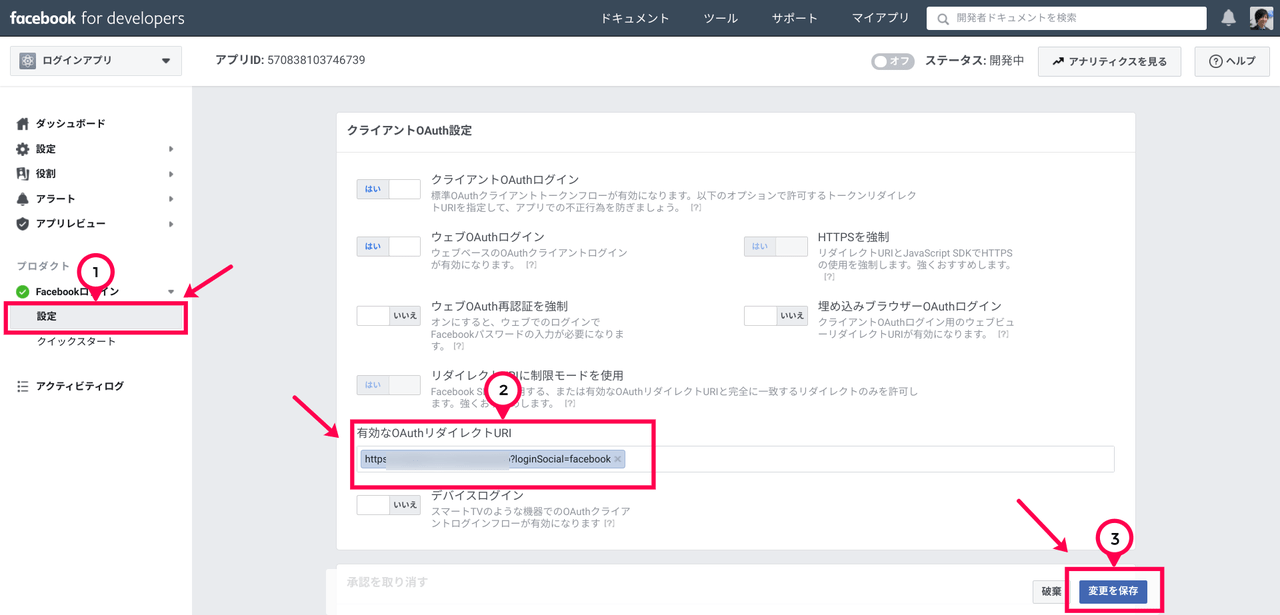Click the valid OAuth redirect URI field
1280x615 pixels.
735,459
